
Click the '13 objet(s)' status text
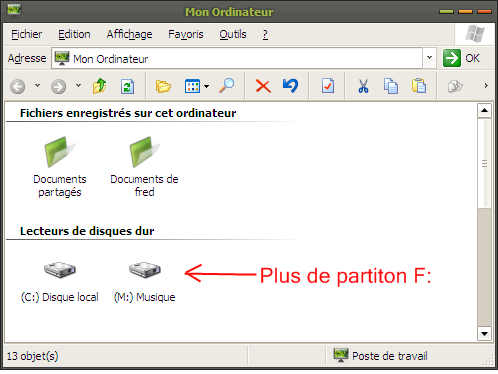pyautogui.click(x=33, y=356)
